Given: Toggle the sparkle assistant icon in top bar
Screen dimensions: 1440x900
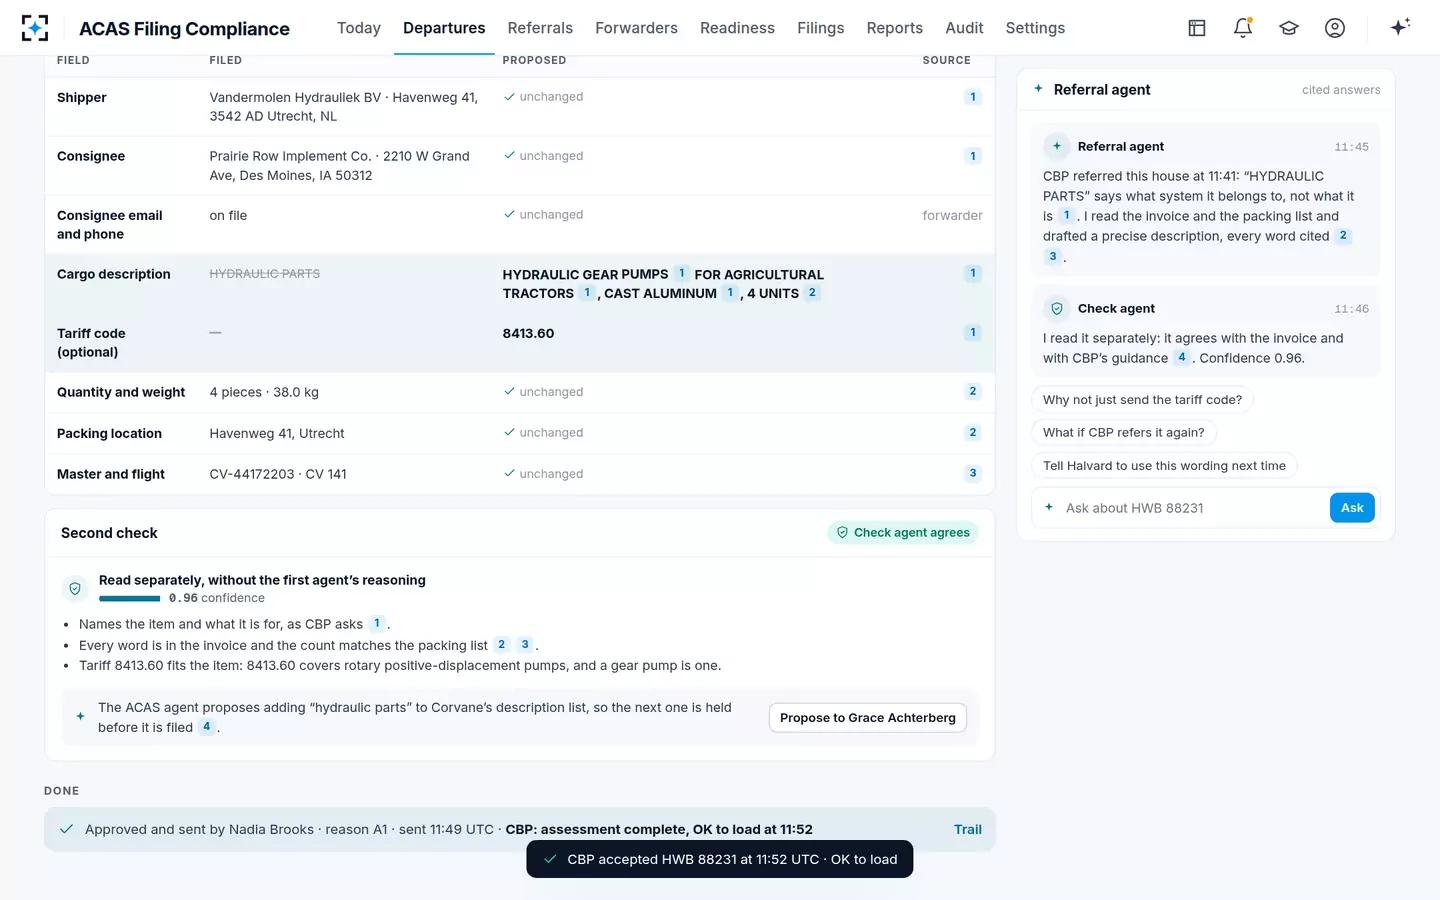Looking at the screenshot, I should pyautogui.click(x=1400, y=27).
